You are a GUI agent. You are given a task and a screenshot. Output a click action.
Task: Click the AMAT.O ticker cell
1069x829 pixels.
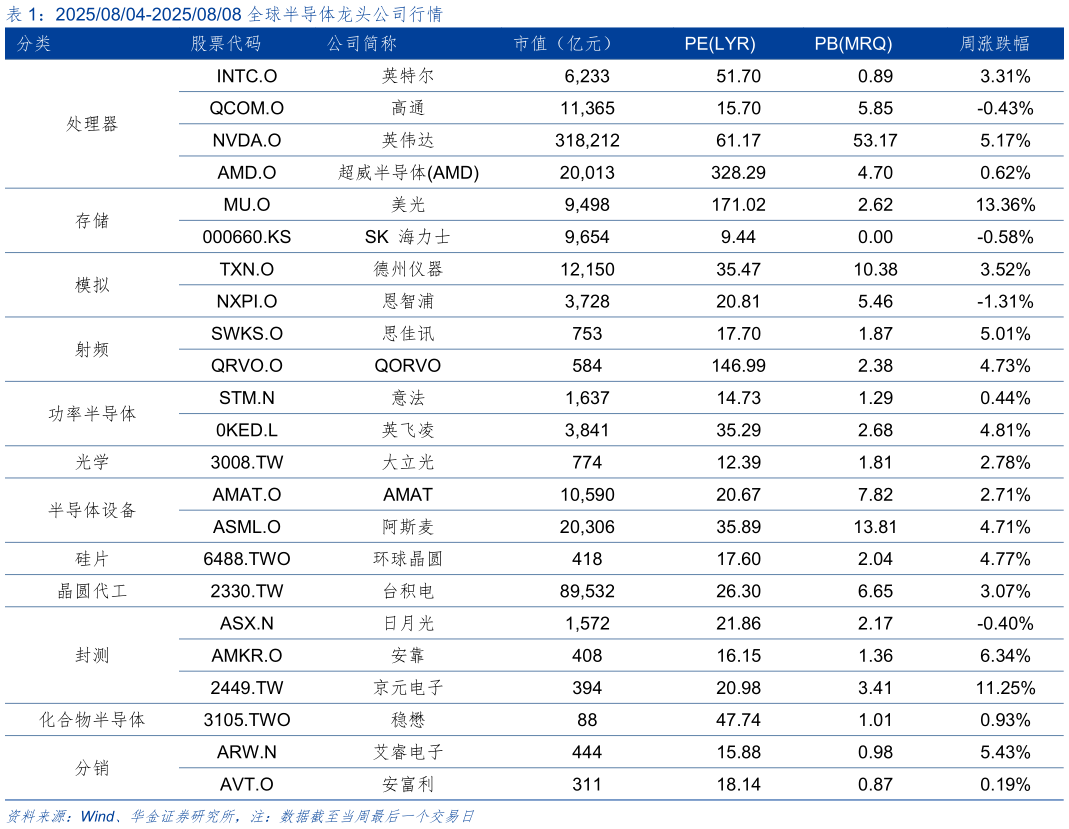247,494
